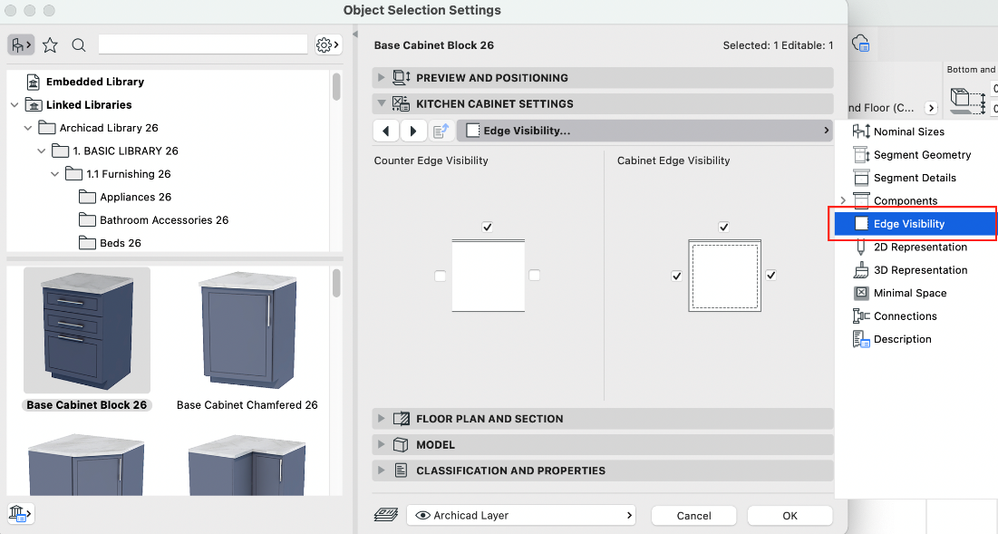This screenshot has height=534, width=998.
Task: Click the library tree scrollbar
Action: coord(336,87)
